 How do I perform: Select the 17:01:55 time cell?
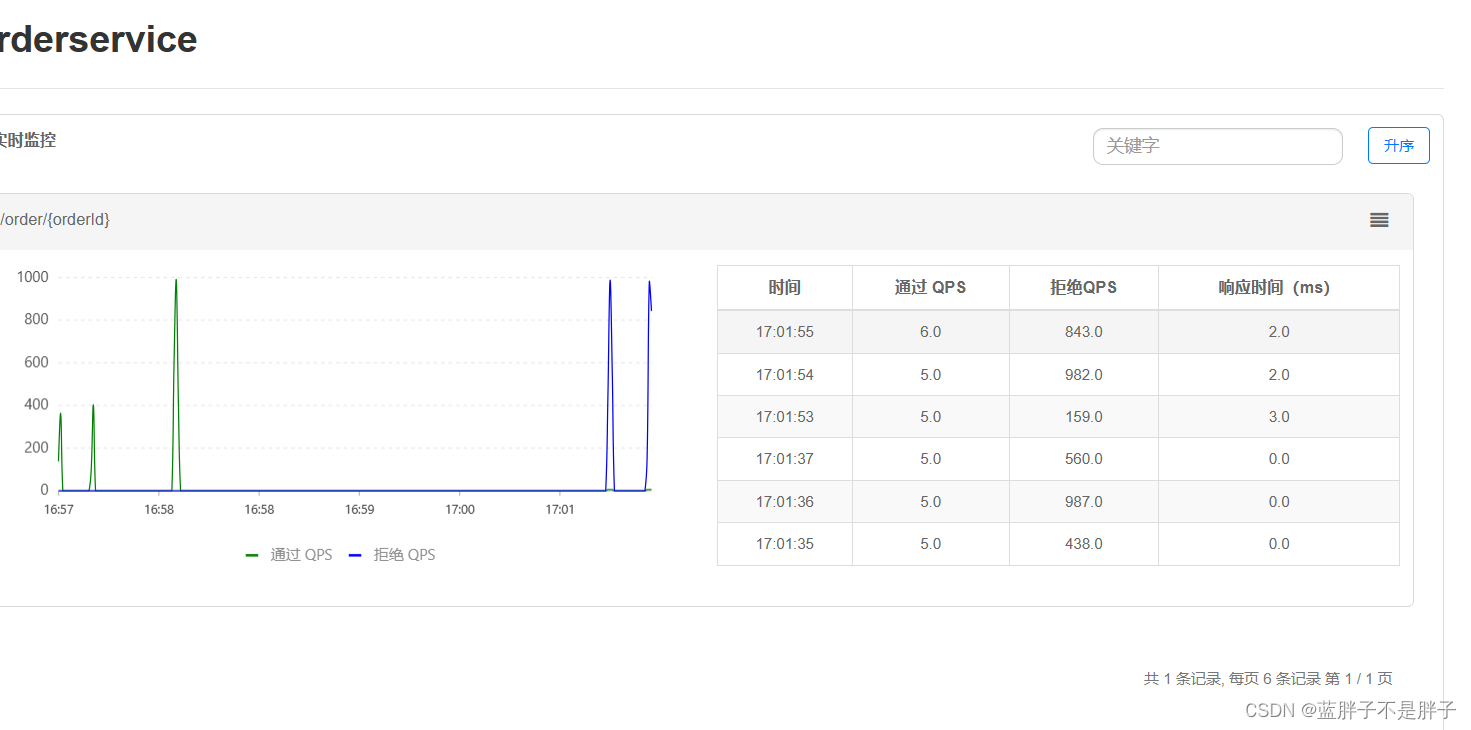[785, 332]
